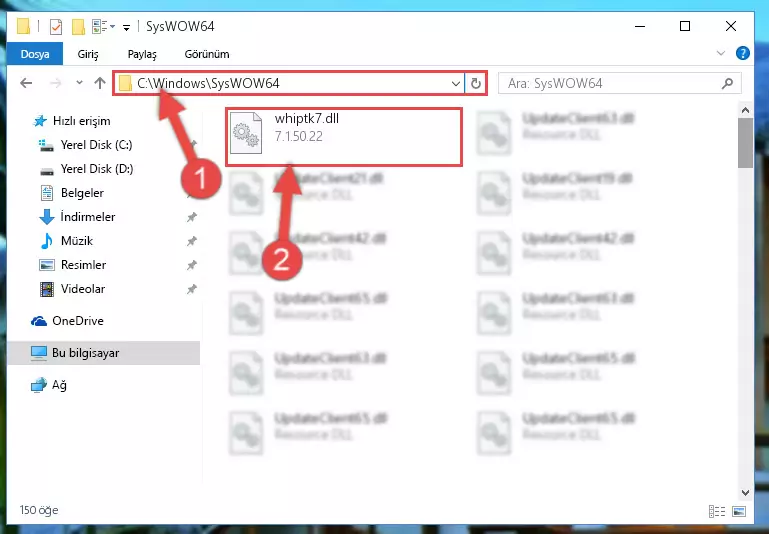The height and width of the screenshot is (534, 769).
Task: Click the pin icon beside İndirmeler
Action: [x=192, y=217]
